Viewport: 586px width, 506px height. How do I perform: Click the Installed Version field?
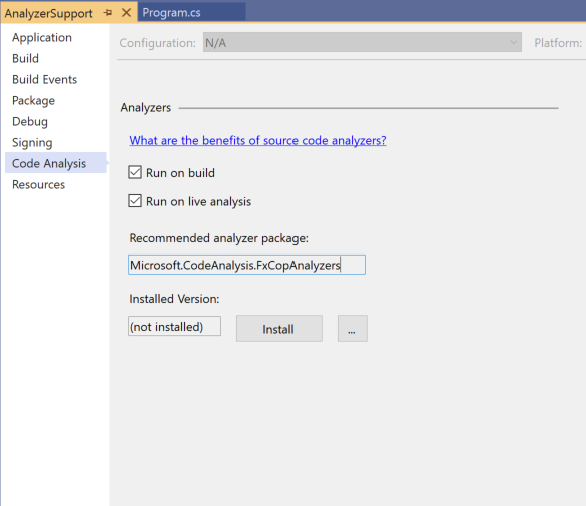(174, 326)
